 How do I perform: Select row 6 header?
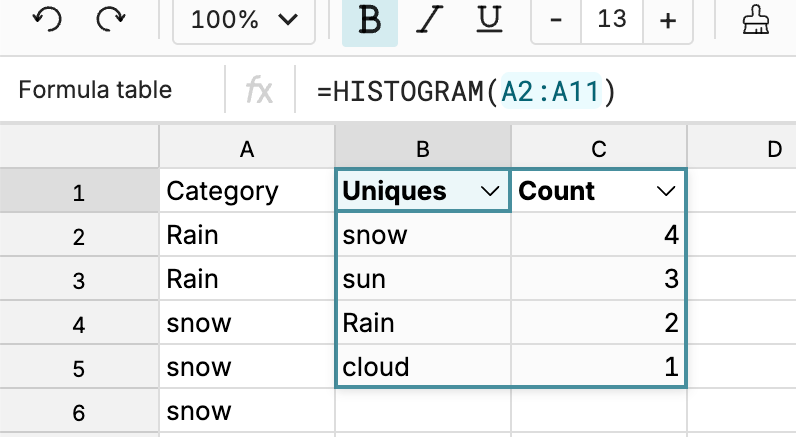(79, 412)
